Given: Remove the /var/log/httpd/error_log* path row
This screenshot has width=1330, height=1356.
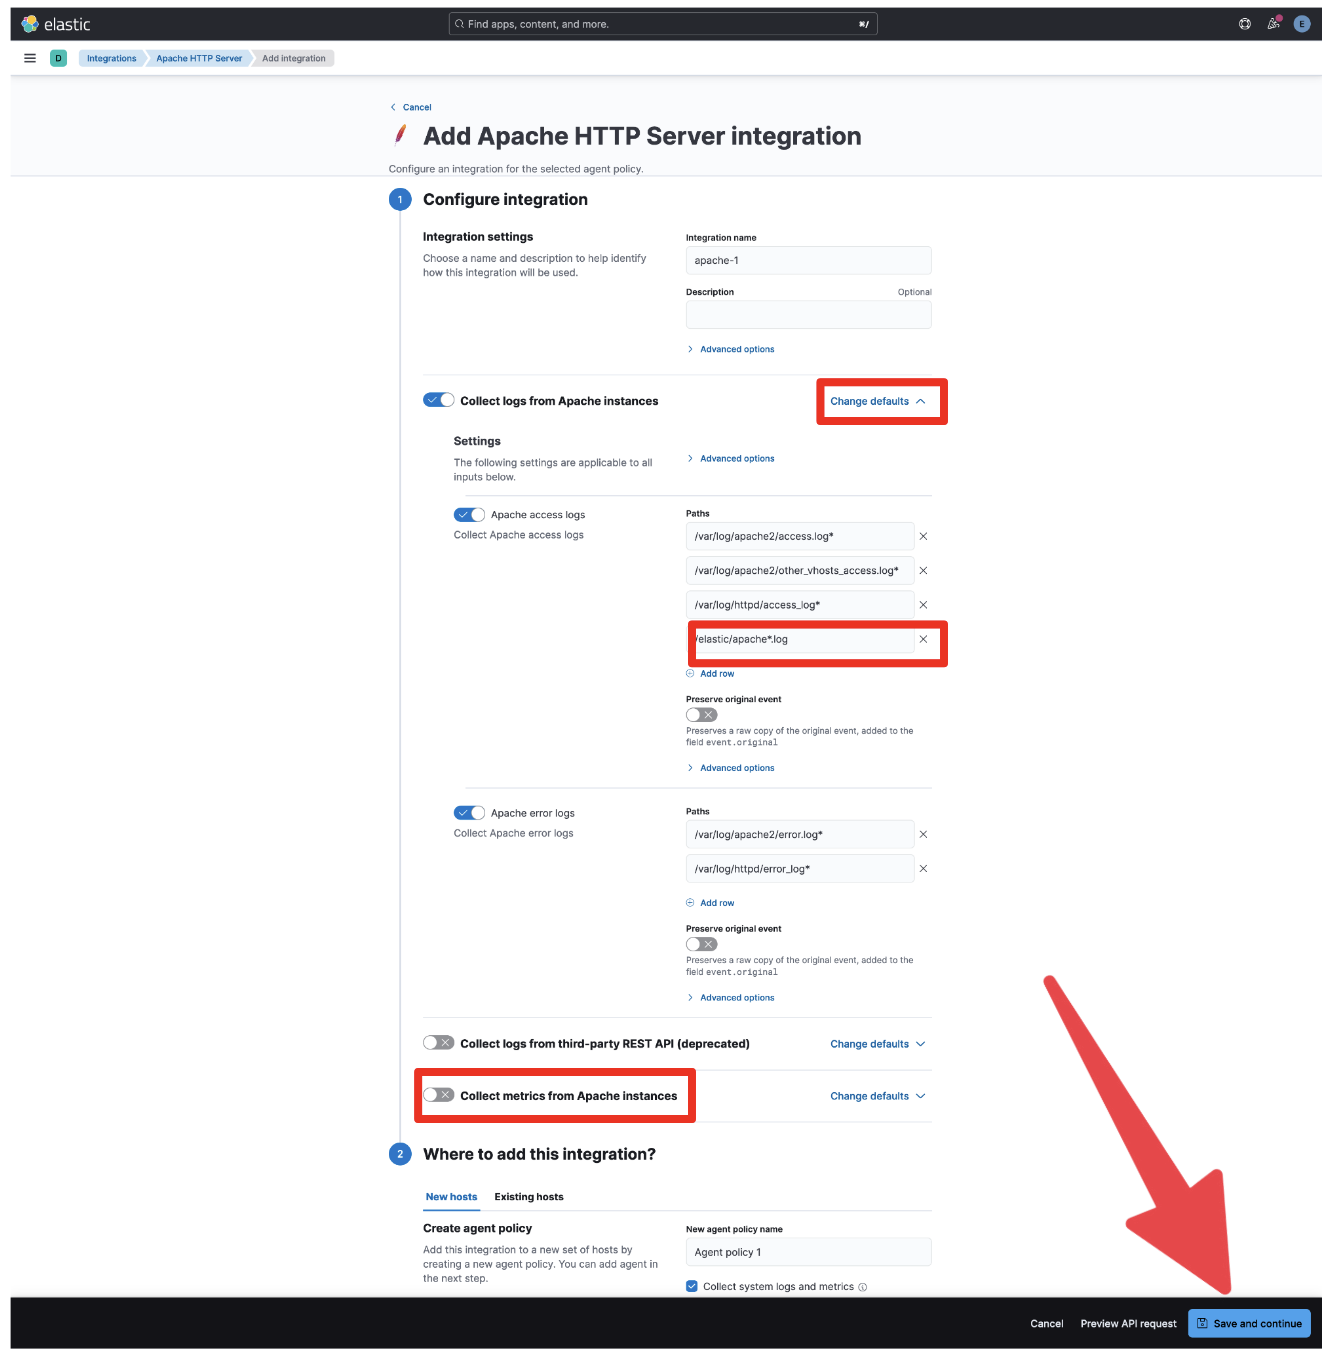Looking at the screenshot, I should 923,869.
